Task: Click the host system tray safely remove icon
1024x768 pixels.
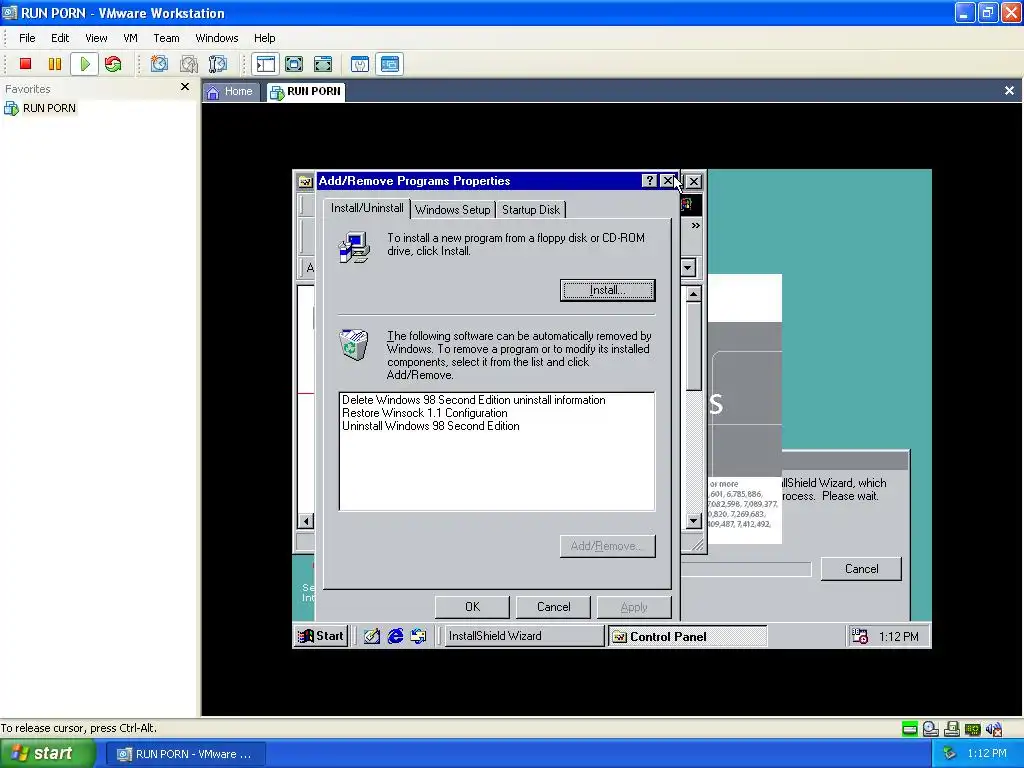Action: [x=950, y=754]
